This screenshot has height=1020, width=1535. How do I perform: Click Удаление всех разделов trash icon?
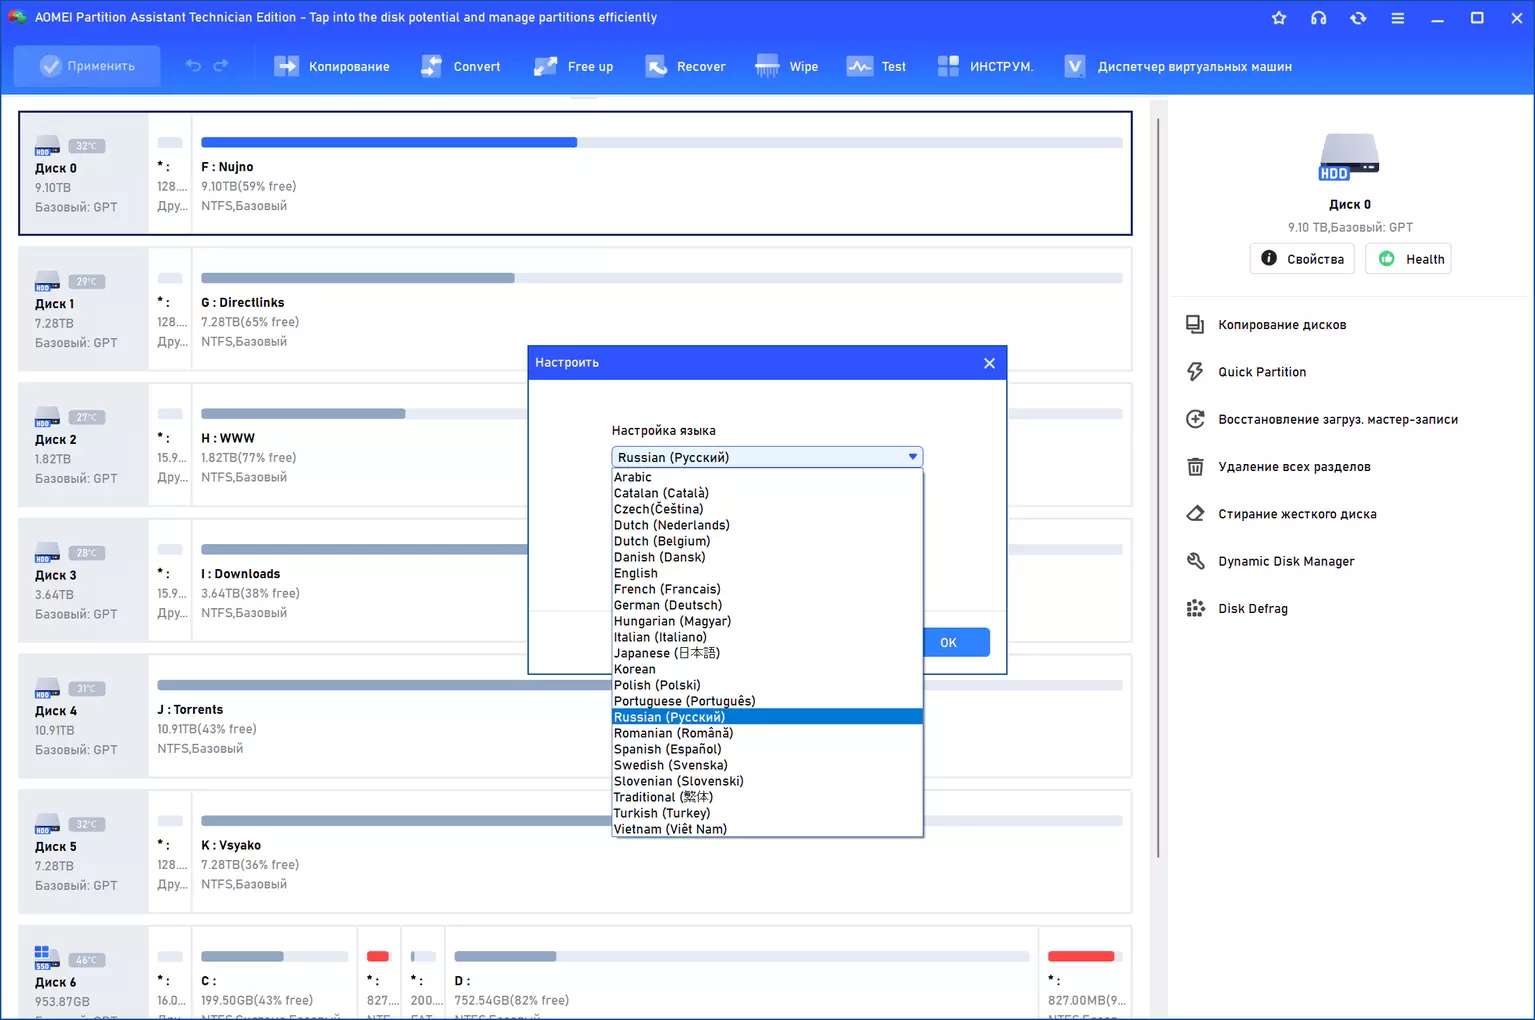pyautogui.click(x=1195, y=467)
